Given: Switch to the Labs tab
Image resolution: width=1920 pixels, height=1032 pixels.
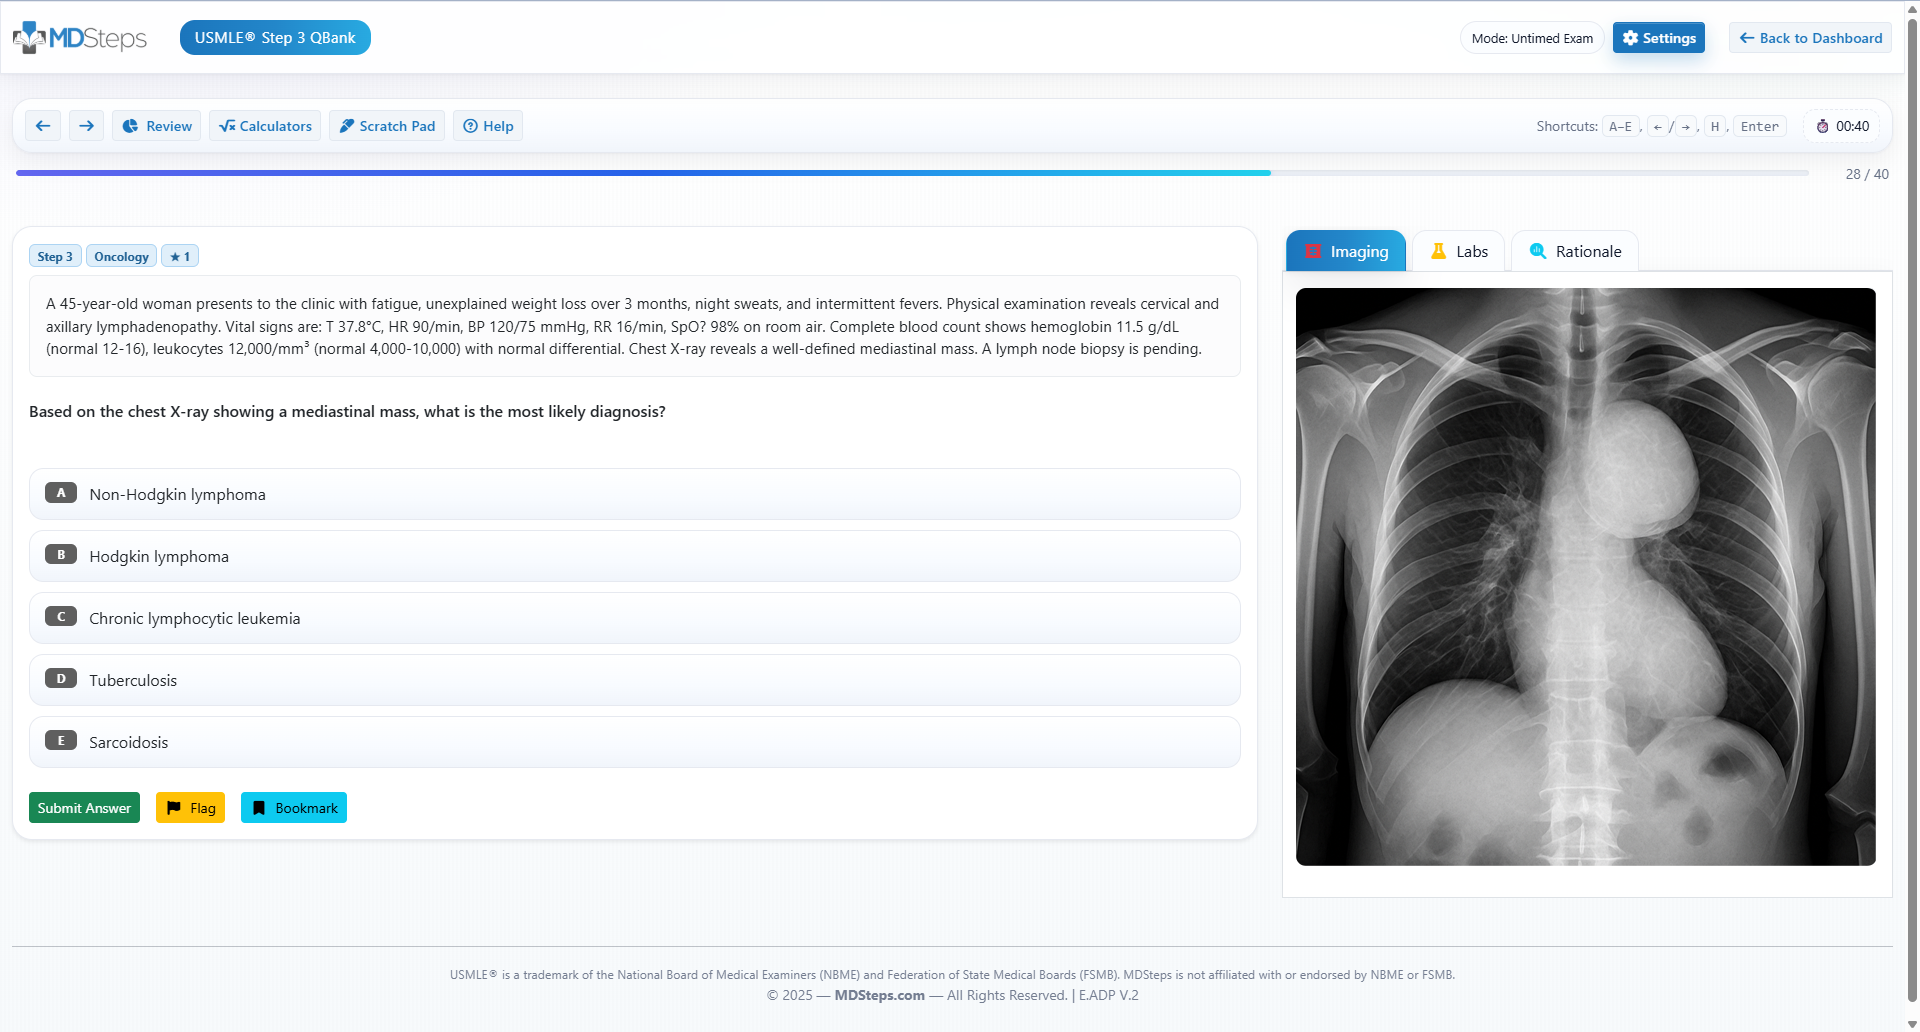Looking at the screenshot, I should pyautogui.click(x=1457, y=251).
